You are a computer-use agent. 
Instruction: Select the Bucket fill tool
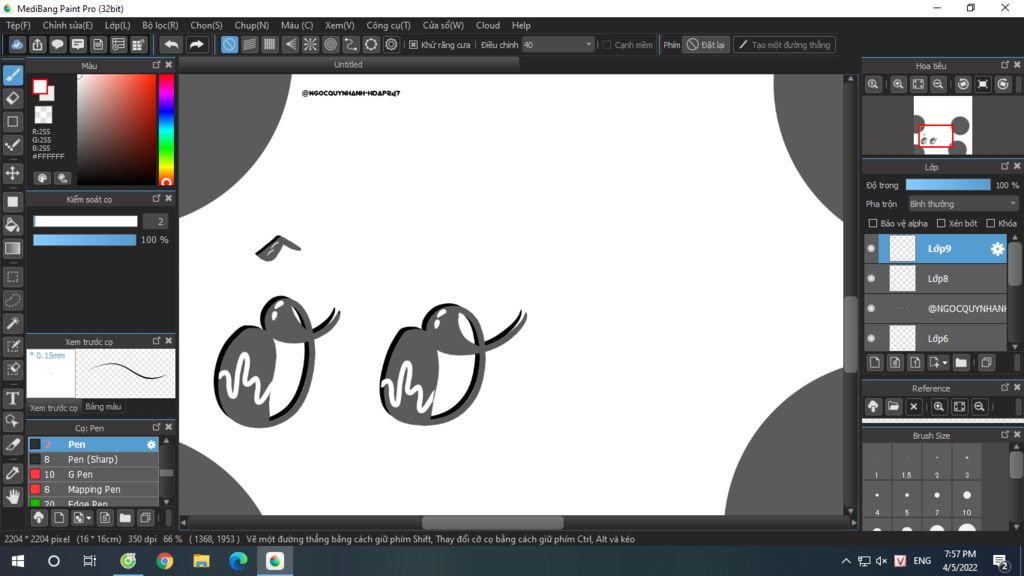tap(12, 225)
